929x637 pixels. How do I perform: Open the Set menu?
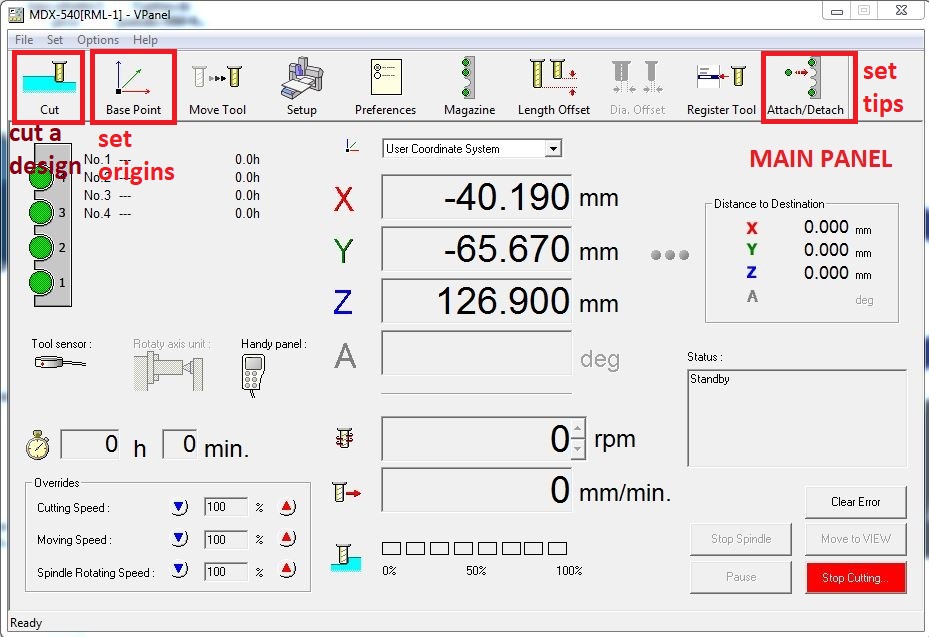click(x=55, y=40)
